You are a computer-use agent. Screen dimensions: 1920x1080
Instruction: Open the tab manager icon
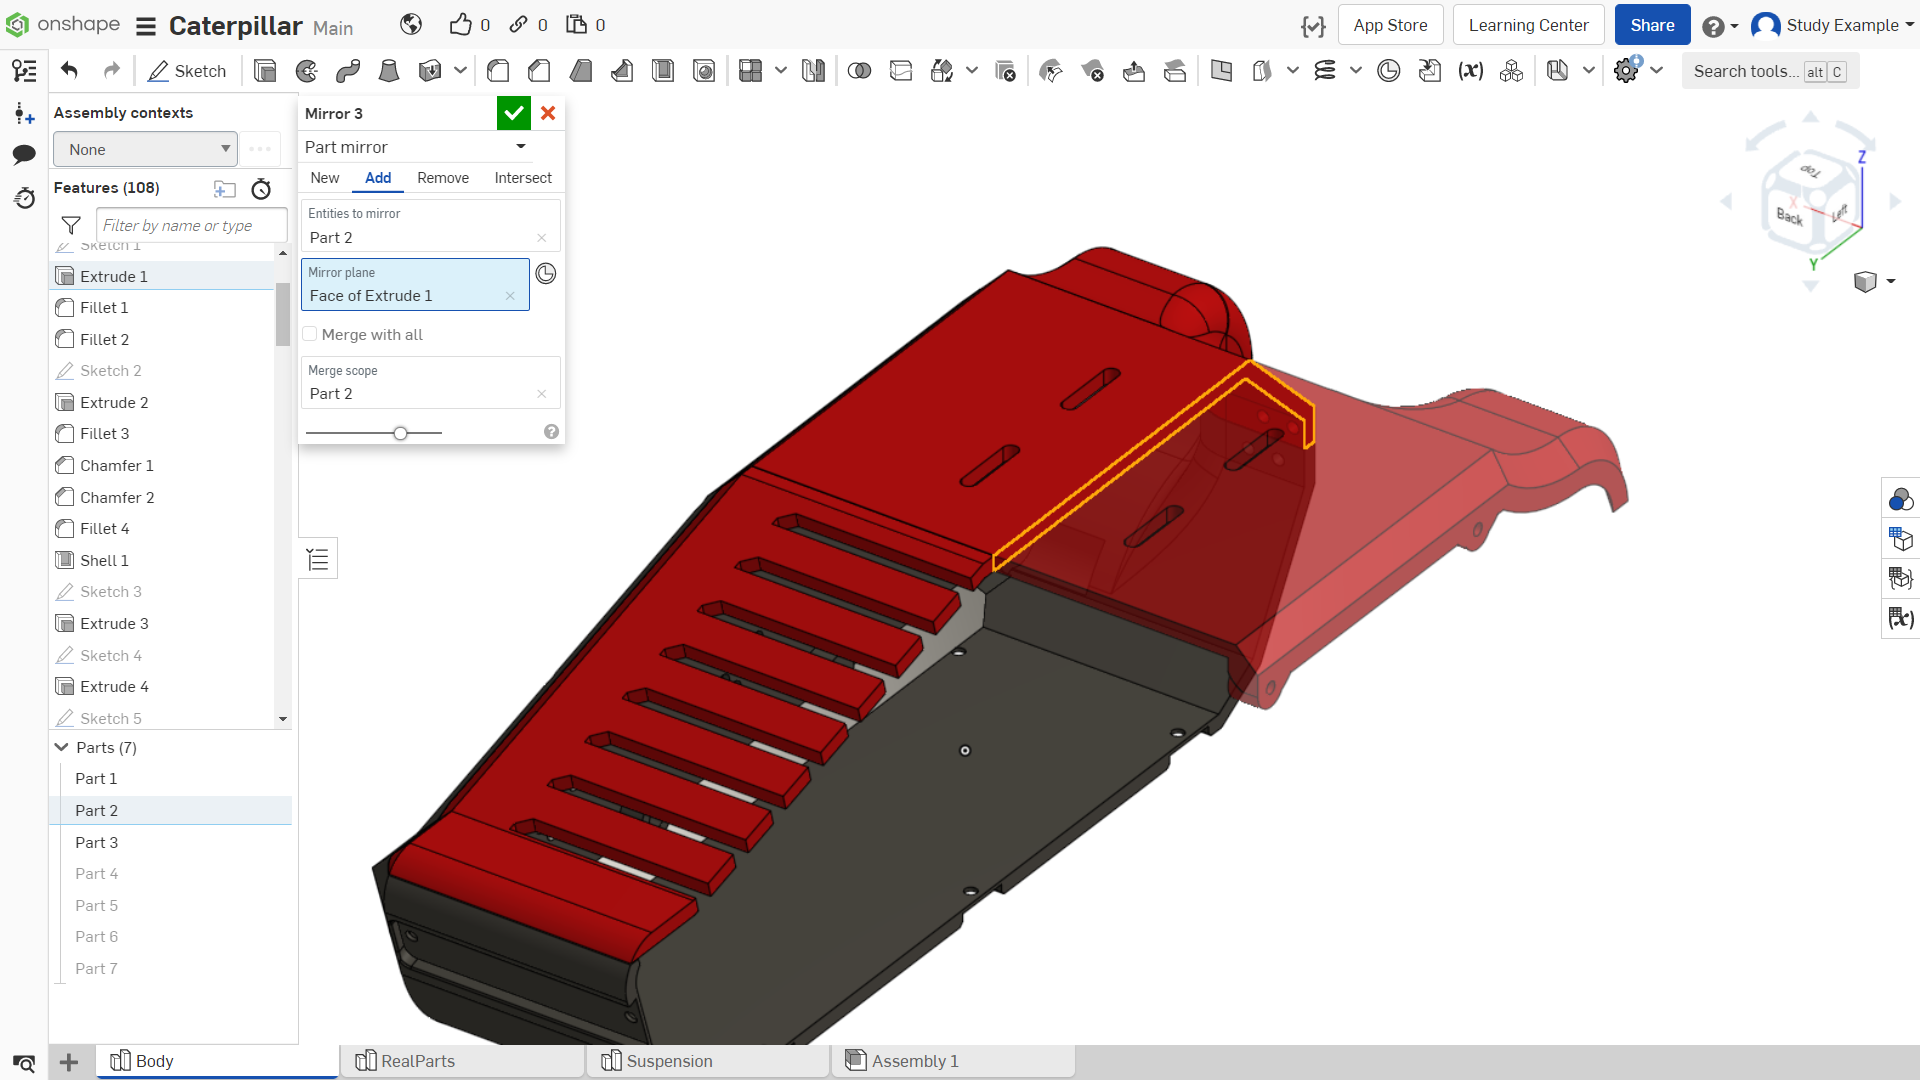[x=24, y=1062]
